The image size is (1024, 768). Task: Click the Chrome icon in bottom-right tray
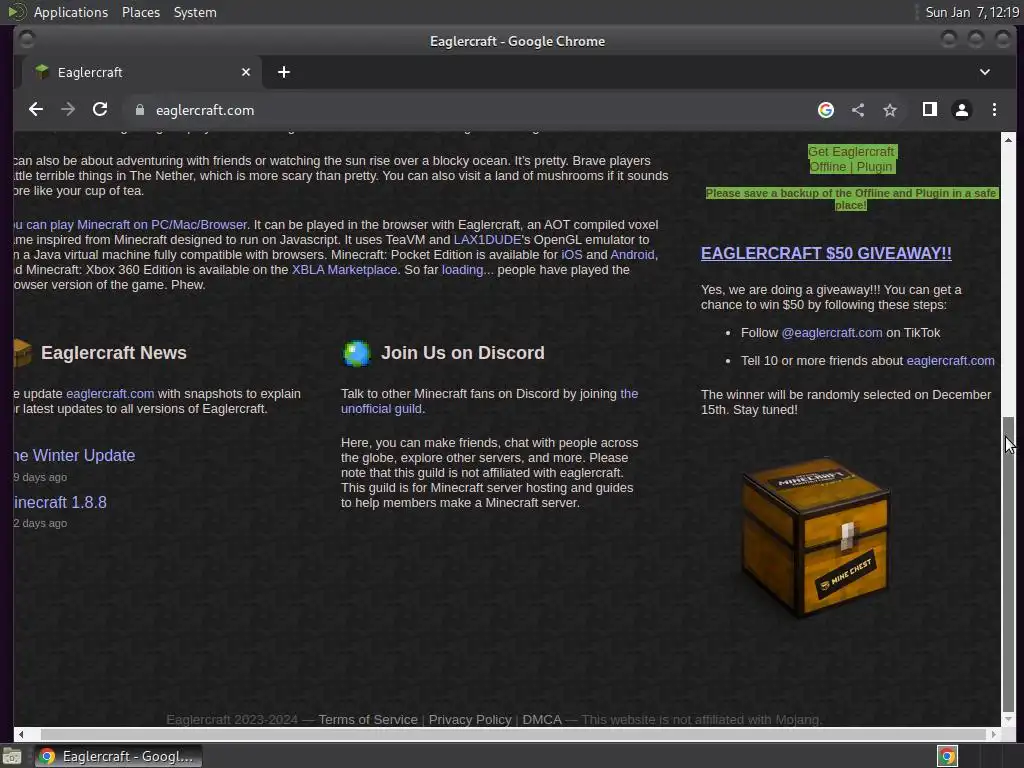coord(947,756)
